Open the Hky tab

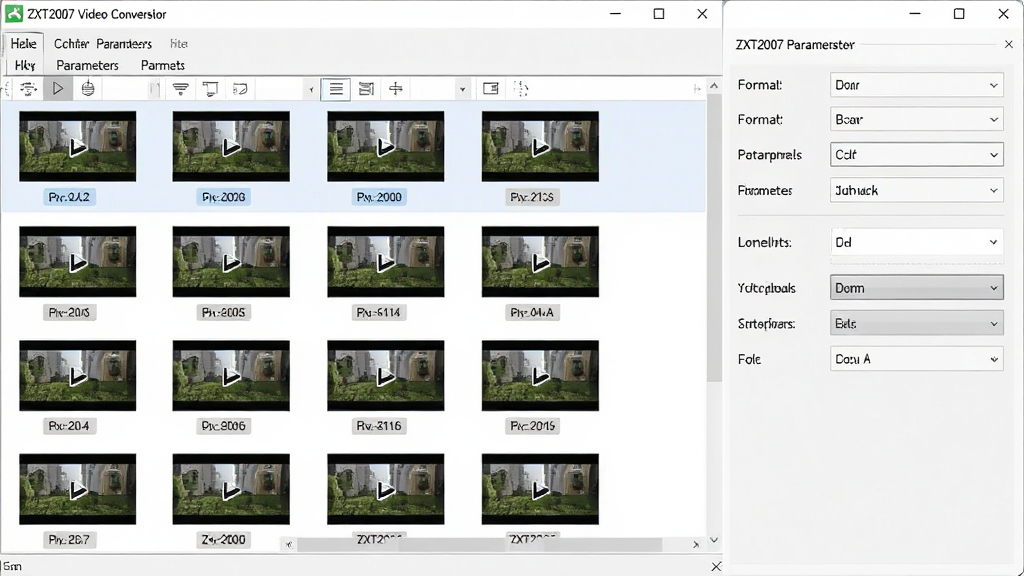(25, 65)
